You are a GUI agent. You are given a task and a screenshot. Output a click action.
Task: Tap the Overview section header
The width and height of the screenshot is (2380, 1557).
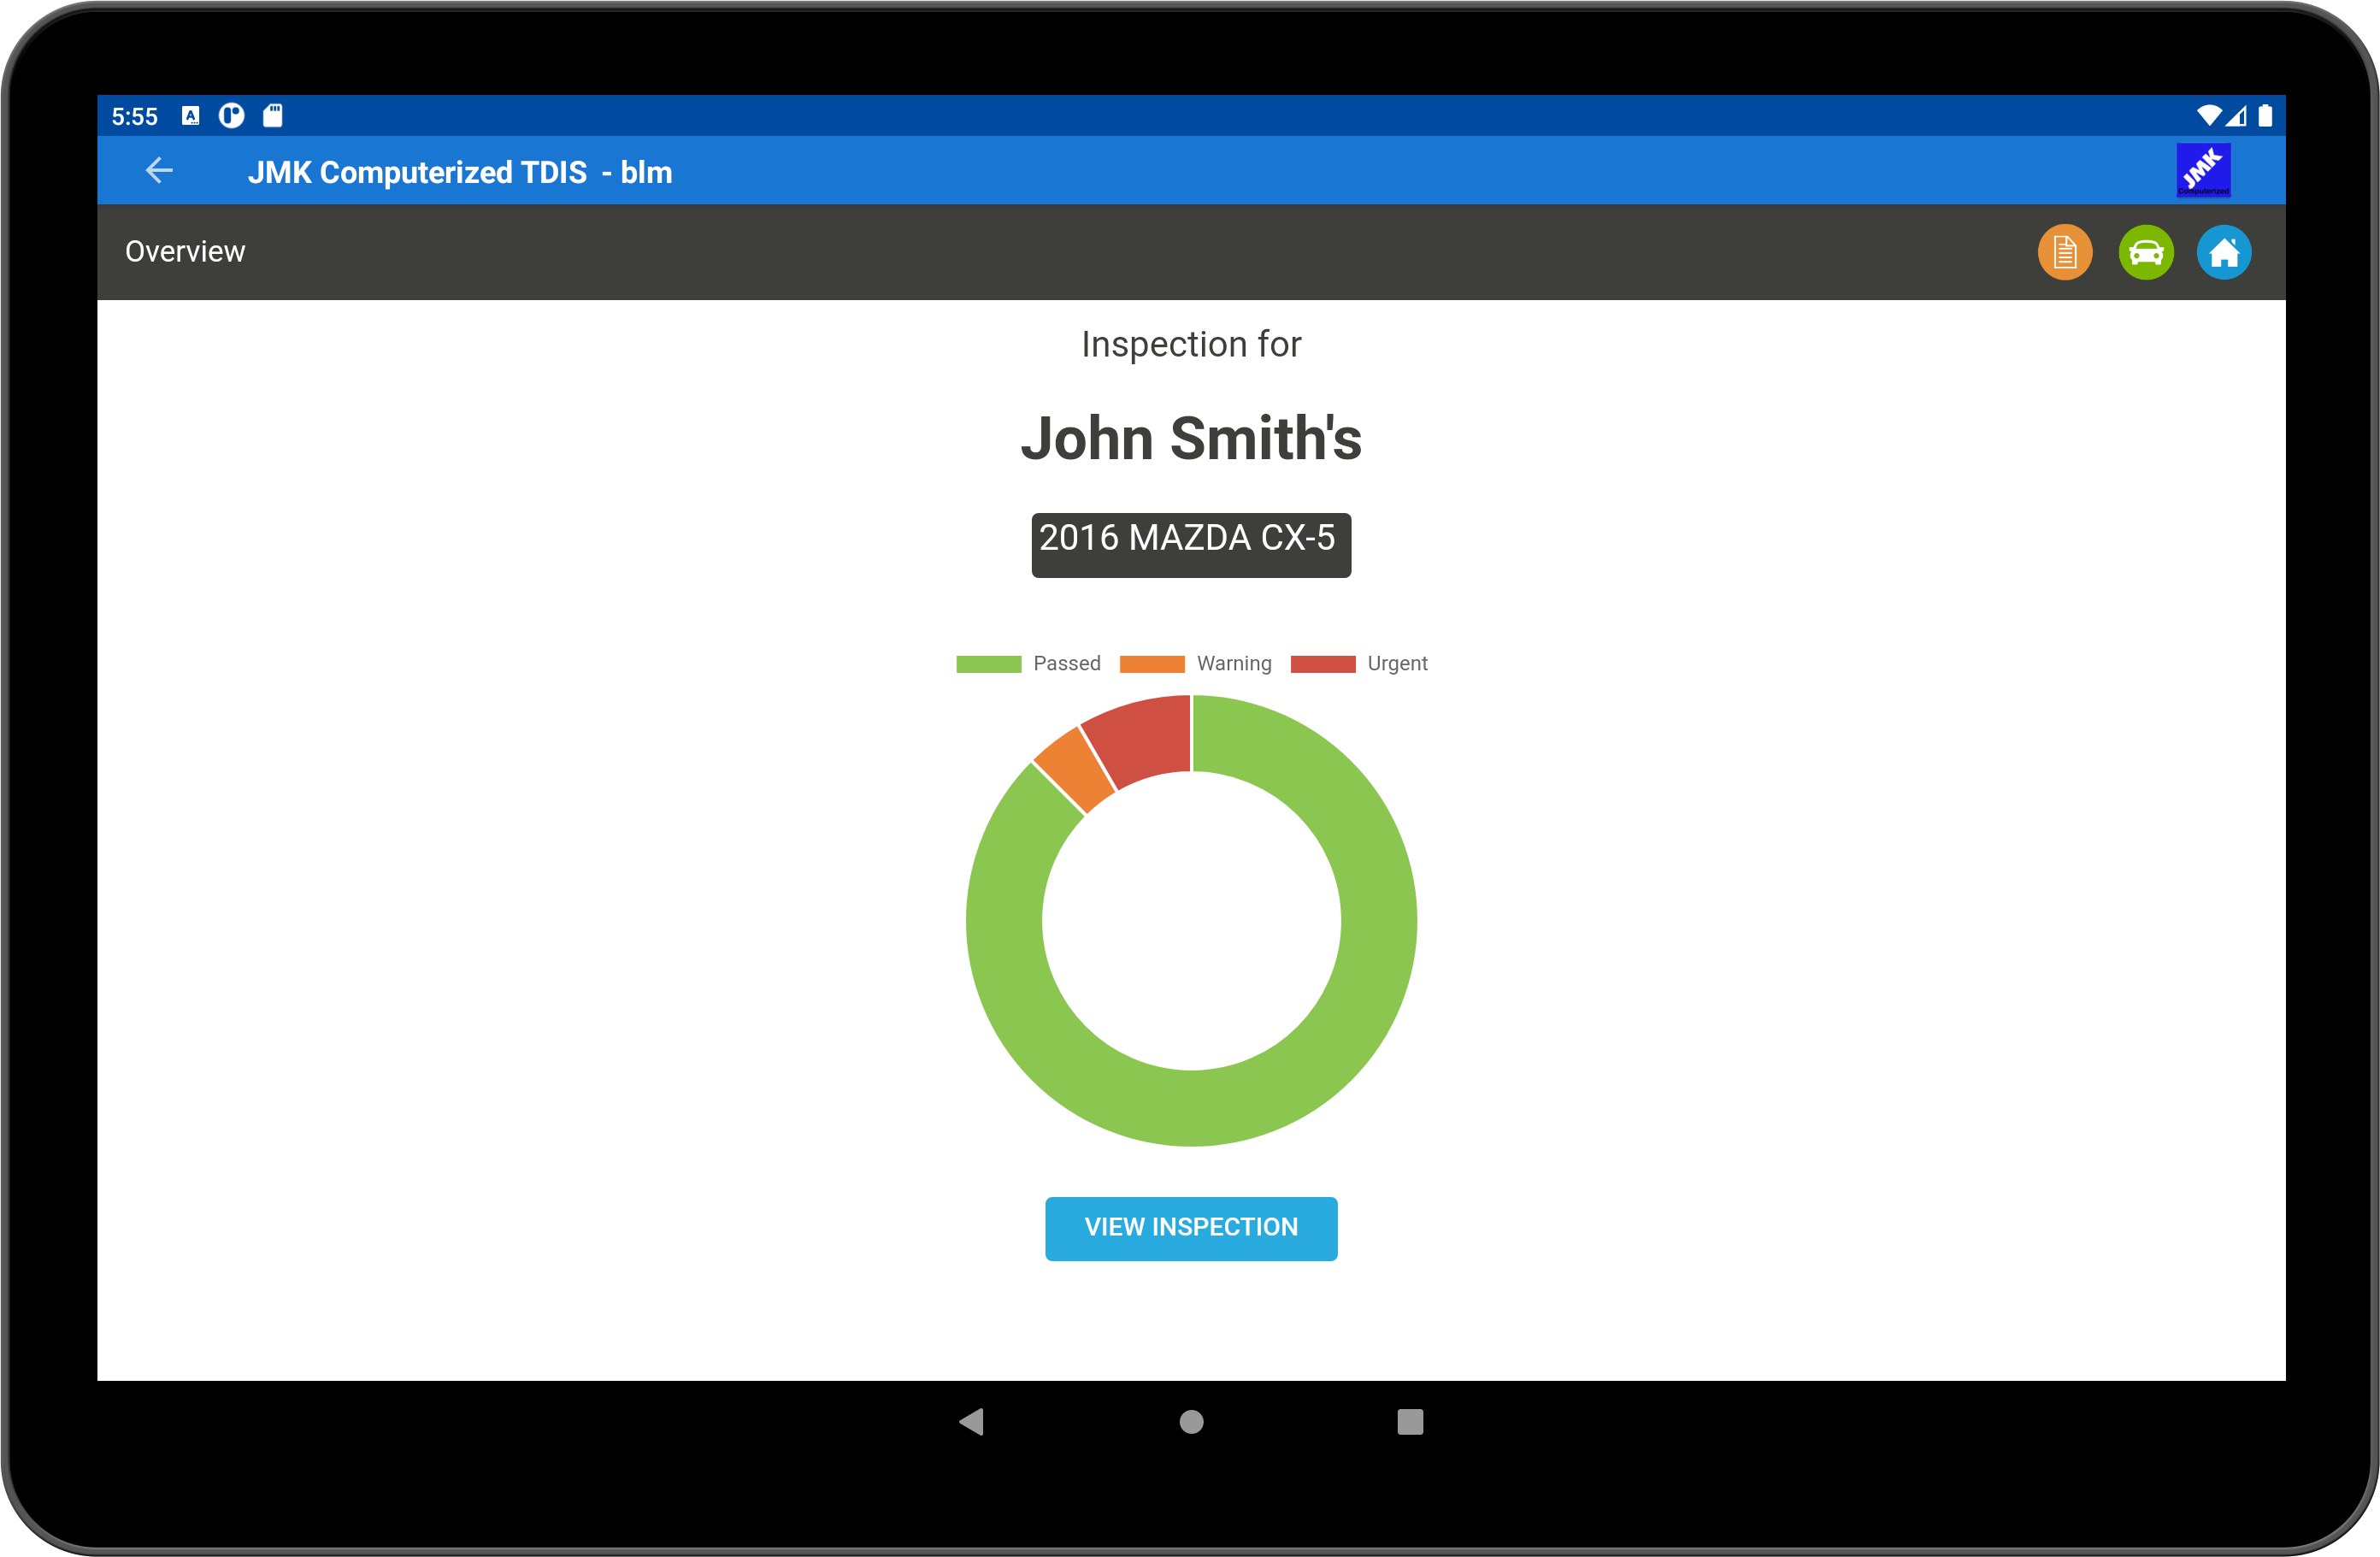(x=185, y=252)
